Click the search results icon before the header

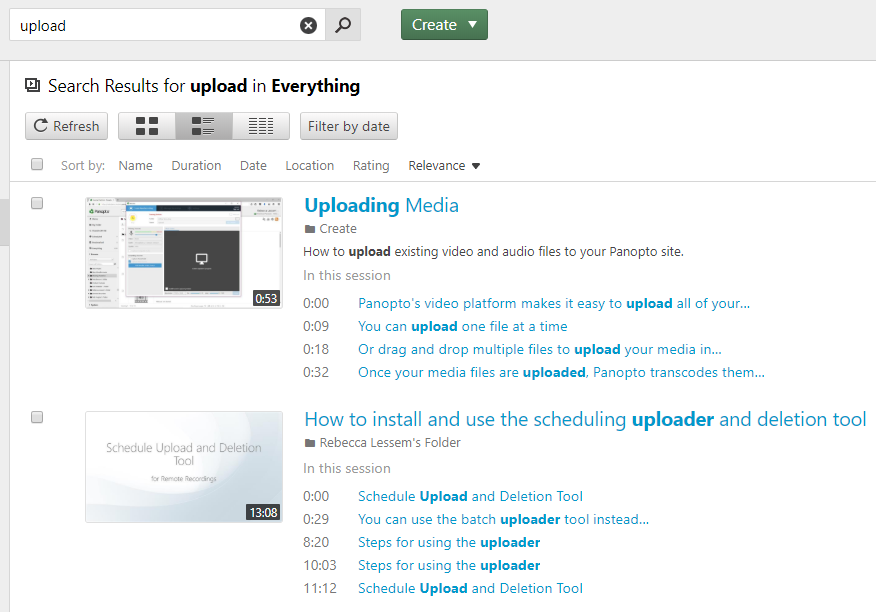tap(31, 85)
